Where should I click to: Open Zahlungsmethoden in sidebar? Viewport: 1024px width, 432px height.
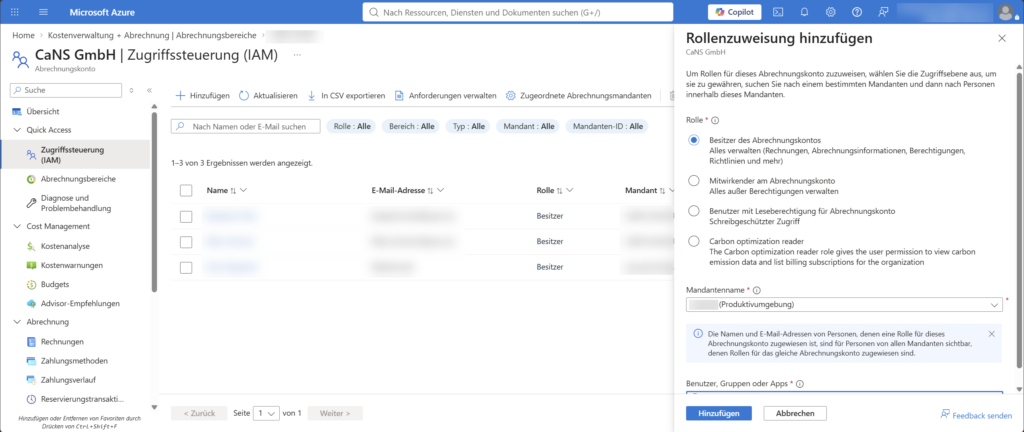(x=74, y=360)
